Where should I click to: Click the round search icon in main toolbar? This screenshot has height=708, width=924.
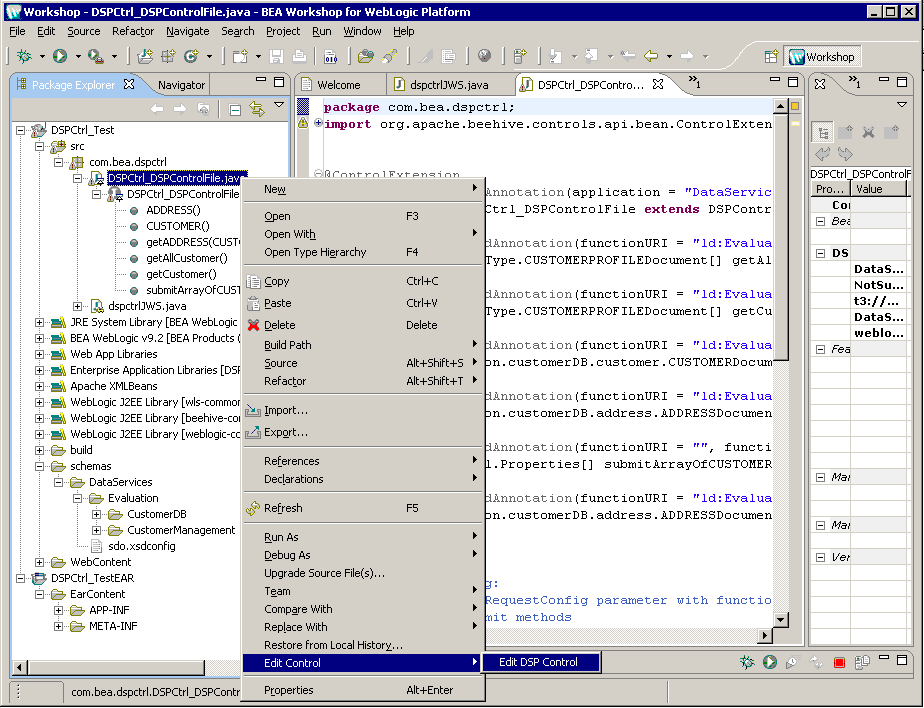[x=484, y=56]
